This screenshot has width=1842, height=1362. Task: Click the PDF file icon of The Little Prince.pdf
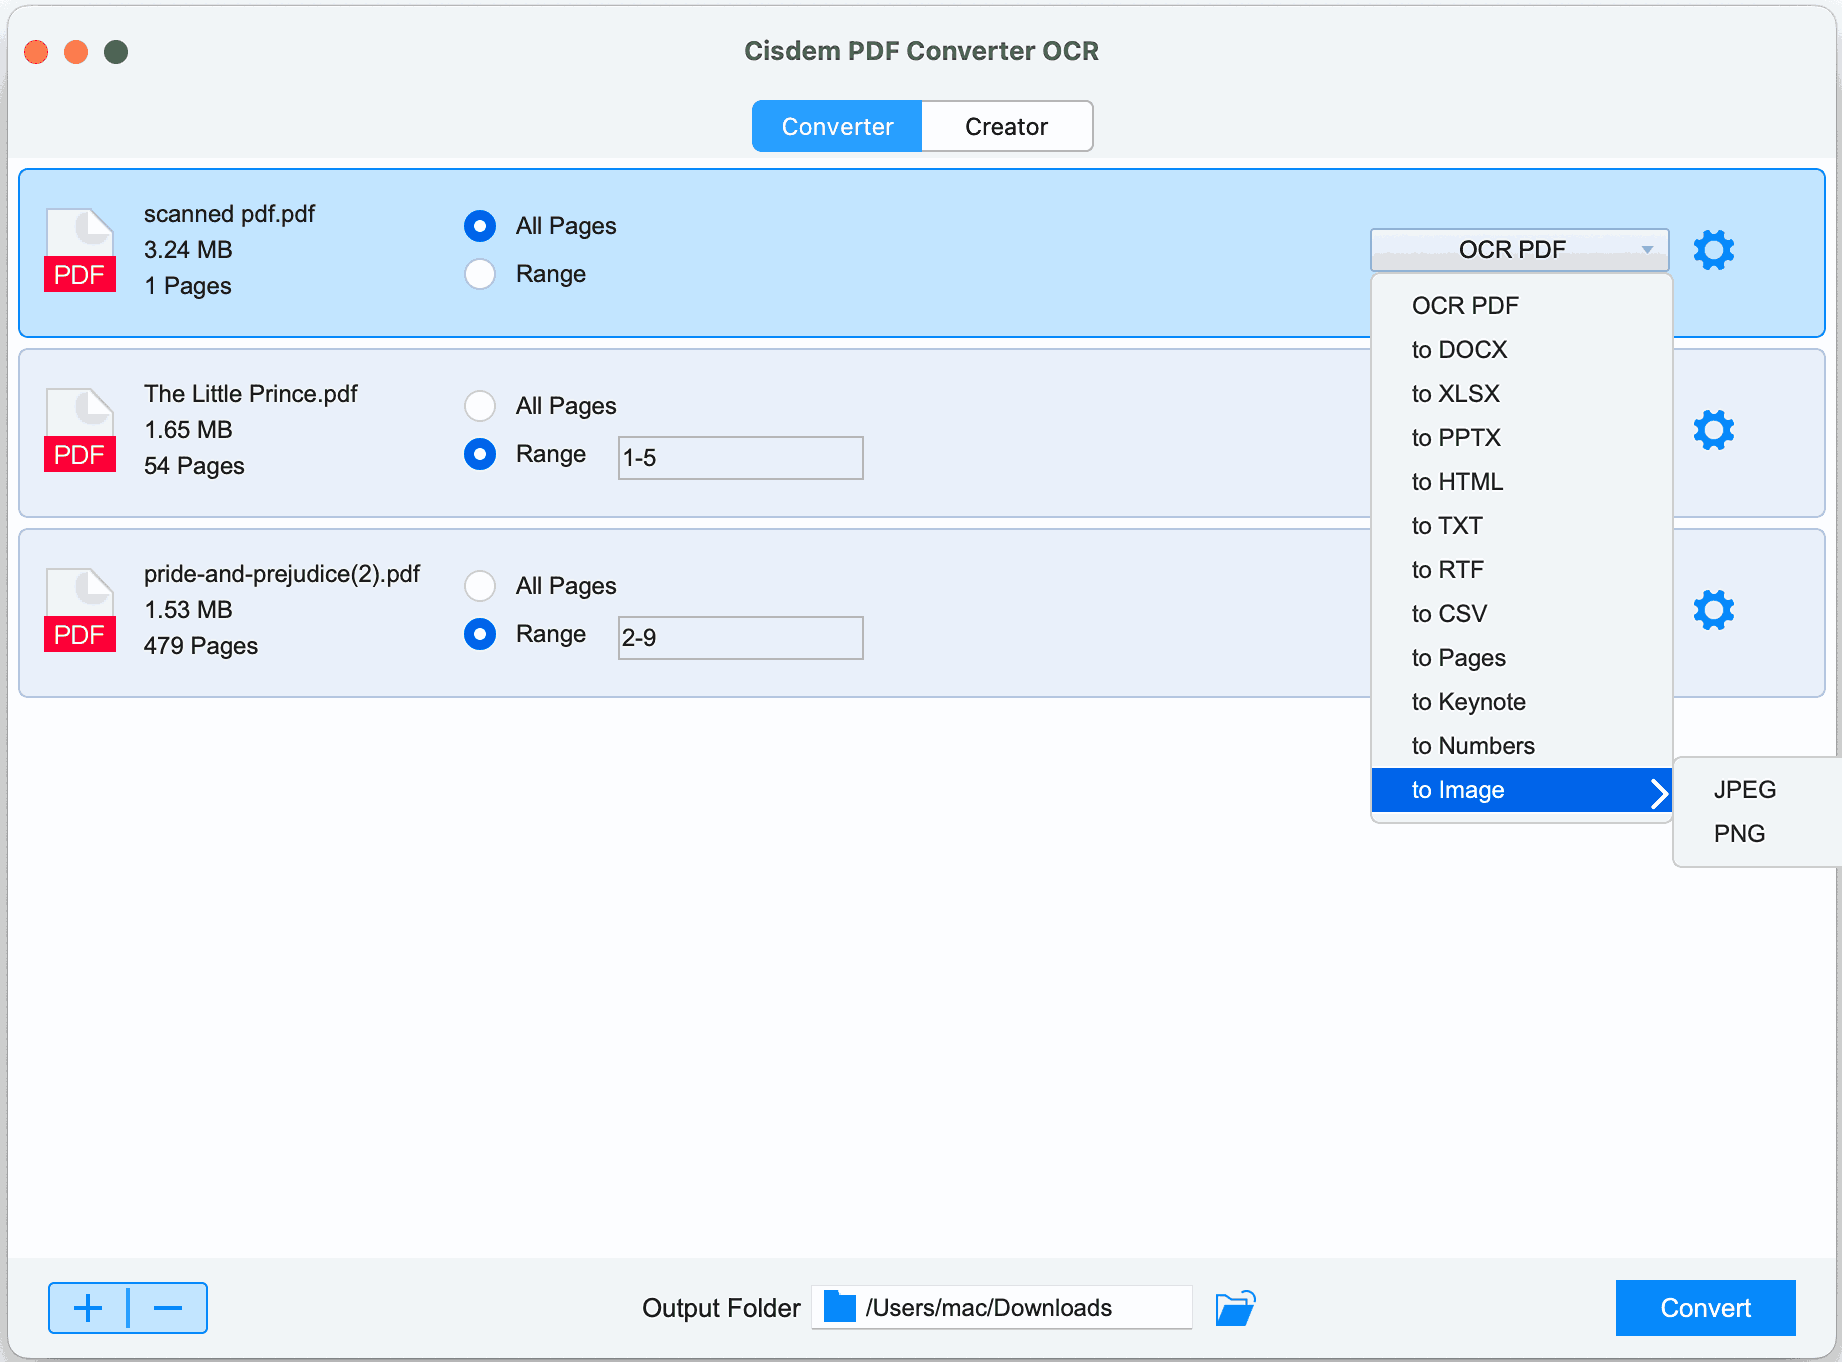tap(80, 430)
